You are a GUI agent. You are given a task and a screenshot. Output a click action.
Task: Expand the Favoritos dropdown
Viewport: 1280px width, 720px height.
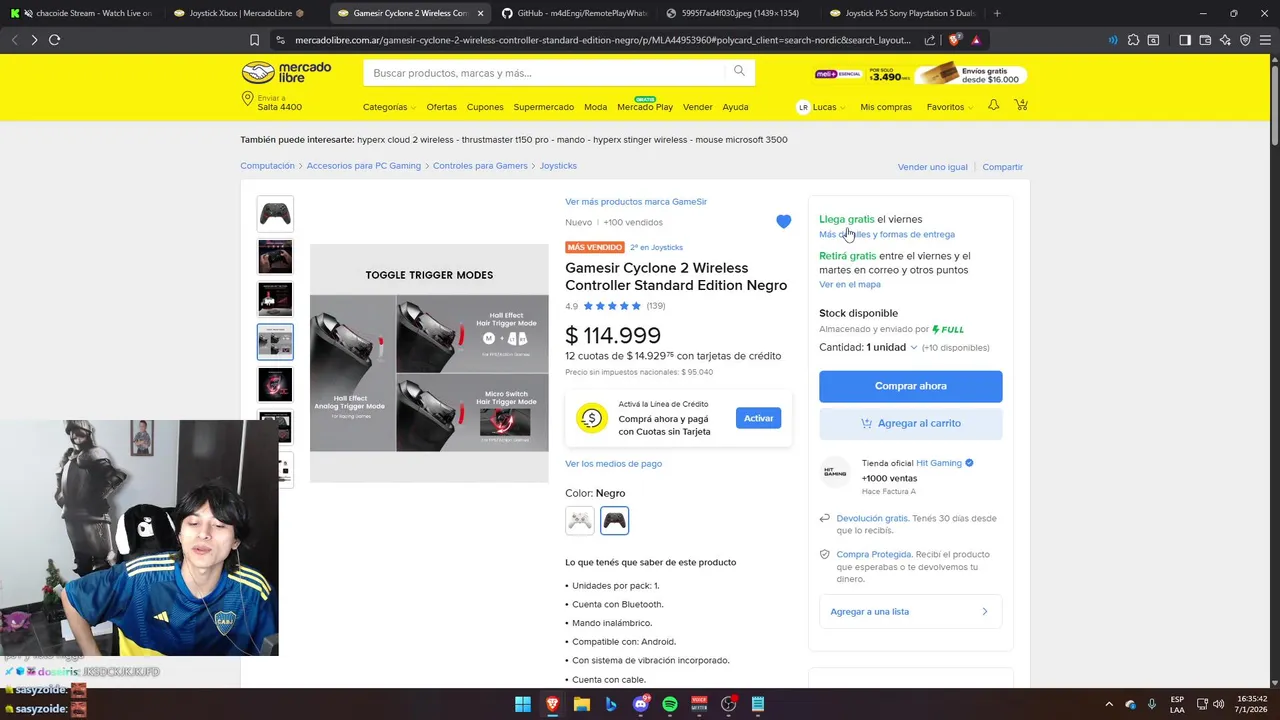[x=949, y=107]
